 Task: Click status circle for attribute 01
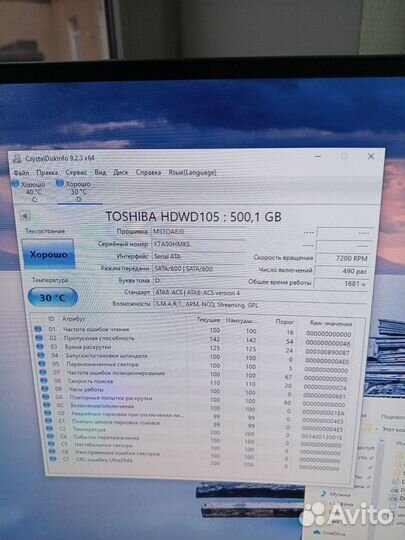click(38, 330)
